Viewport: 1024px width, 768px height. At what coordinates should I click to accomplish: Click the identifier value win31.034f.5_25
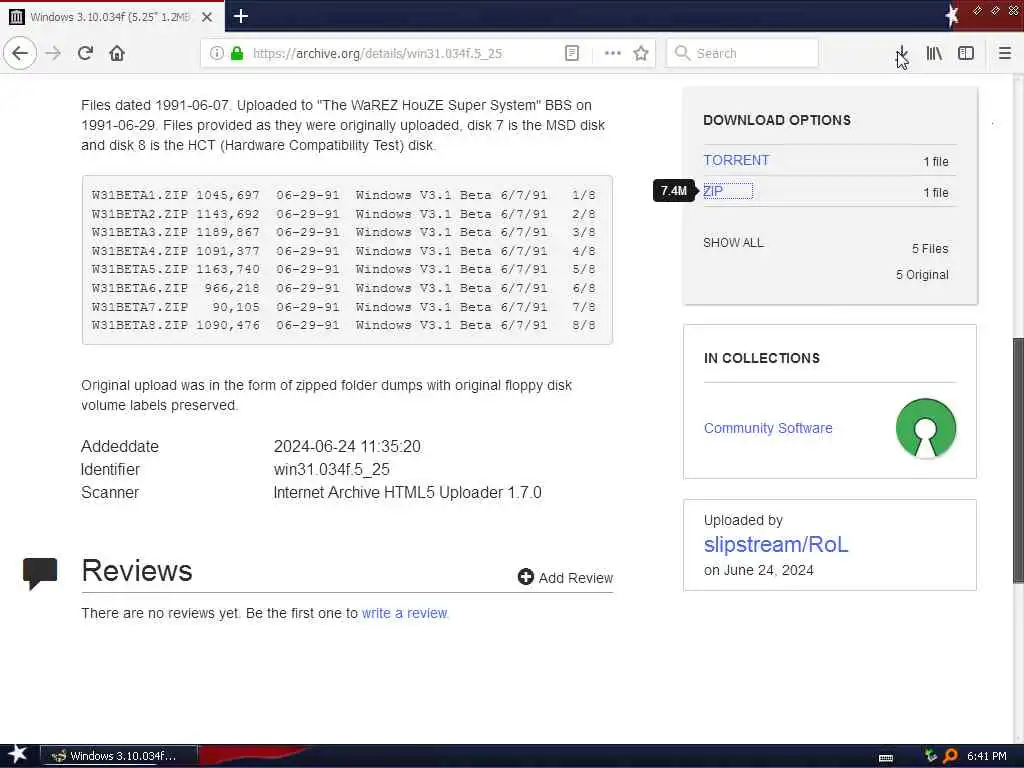tap(332, 469)
